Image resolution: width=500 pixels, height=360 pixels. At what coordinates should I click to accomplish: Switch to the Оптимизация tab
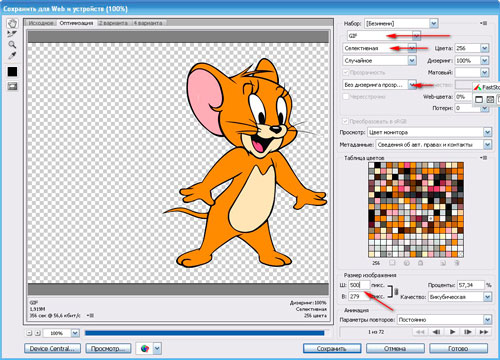(76, 23)
